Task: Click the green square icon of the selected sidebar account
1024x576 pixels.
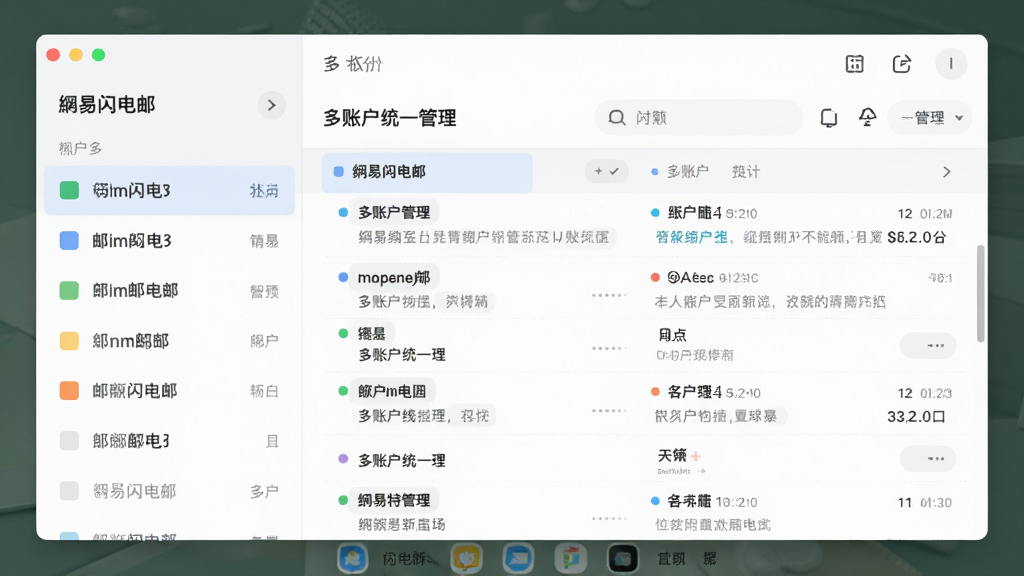Action: coord(69,190)
